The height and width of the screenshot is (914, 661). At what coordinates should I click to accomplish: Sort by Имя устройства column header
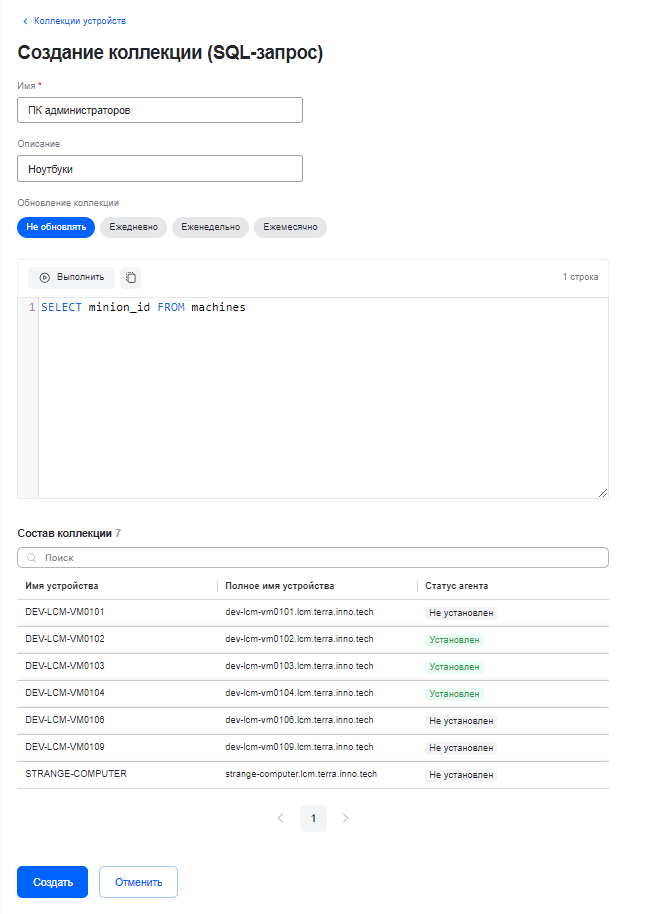(x=62, y=586)
